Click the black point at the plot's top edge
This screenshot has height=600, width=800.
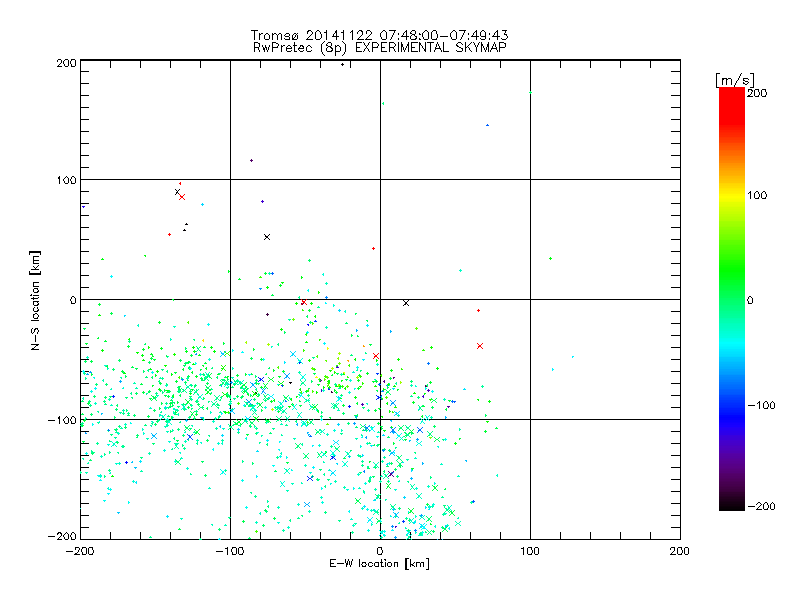point(342,64)
